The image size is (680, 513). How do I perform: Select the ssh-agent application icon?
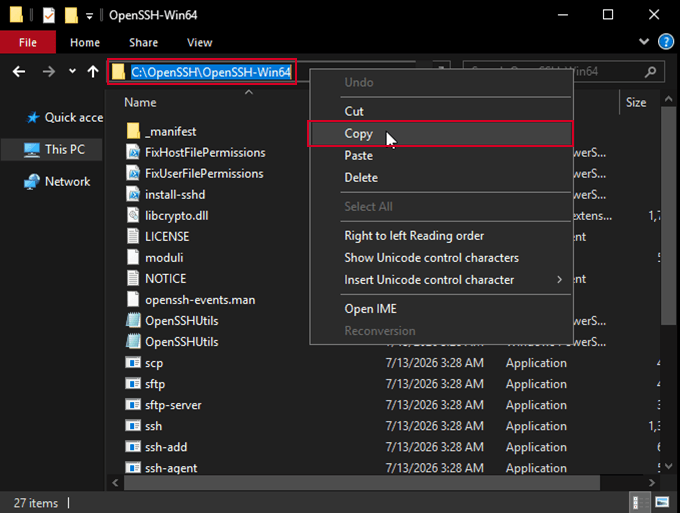[133, 468]
